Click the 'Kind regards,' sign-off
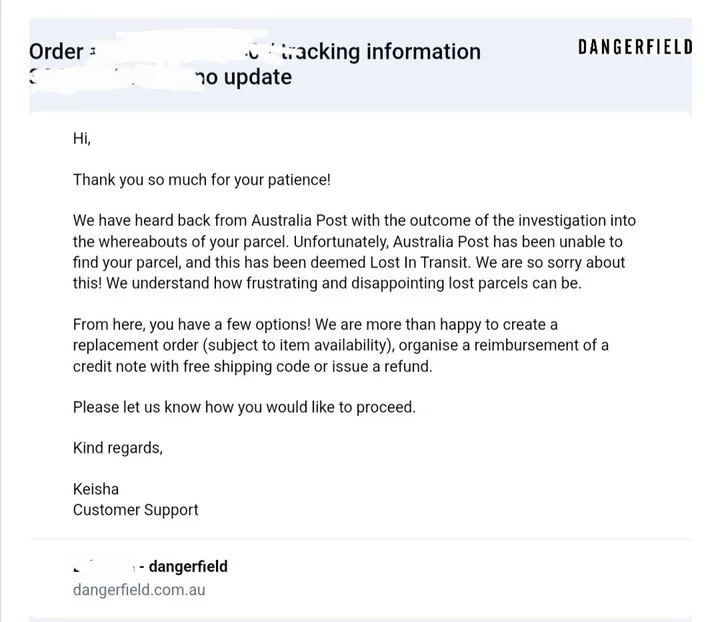Image resolution: width=720 pixels, height=622 pixels. point(118,449)
